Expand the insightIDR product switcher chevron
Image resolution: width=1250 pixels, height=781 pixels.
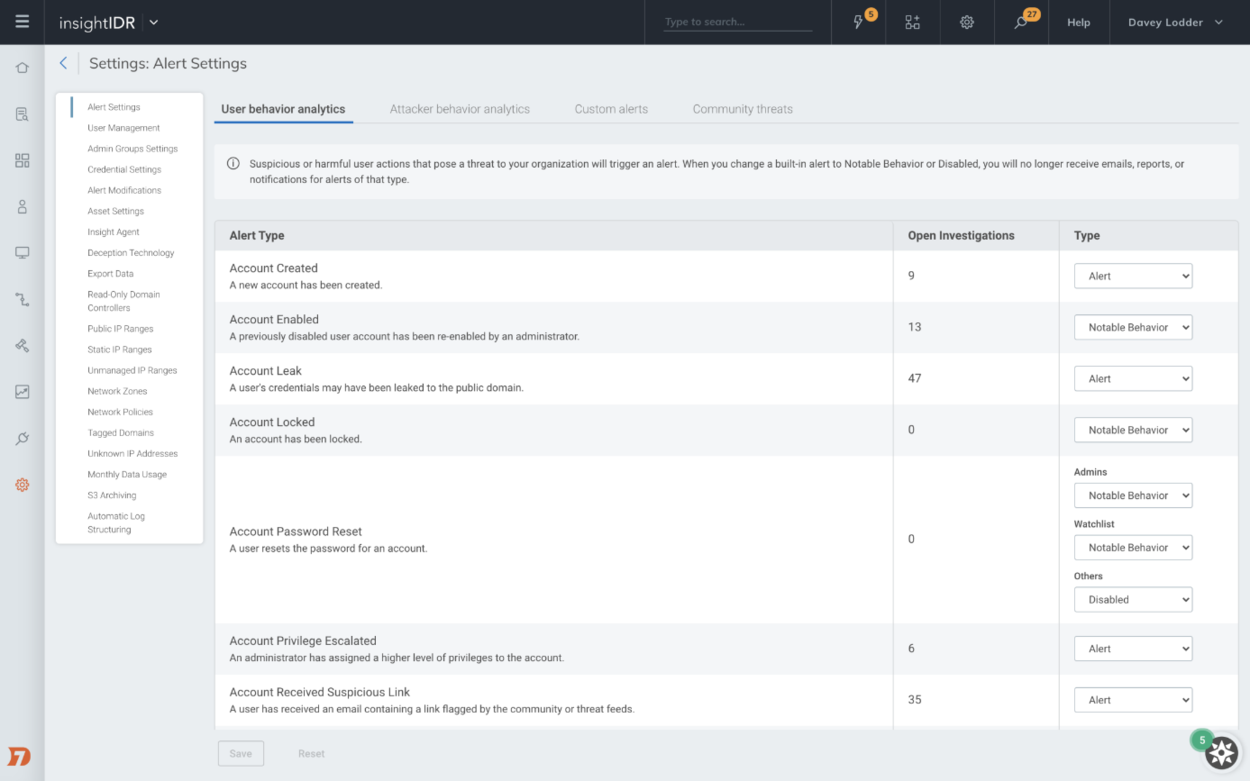point(153,22)
